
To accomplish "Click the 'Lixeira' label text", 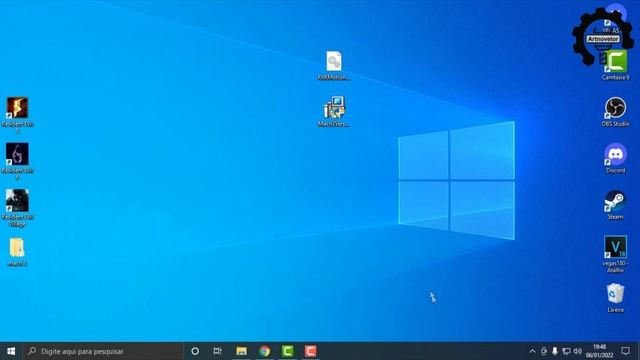I will point(616,310).
